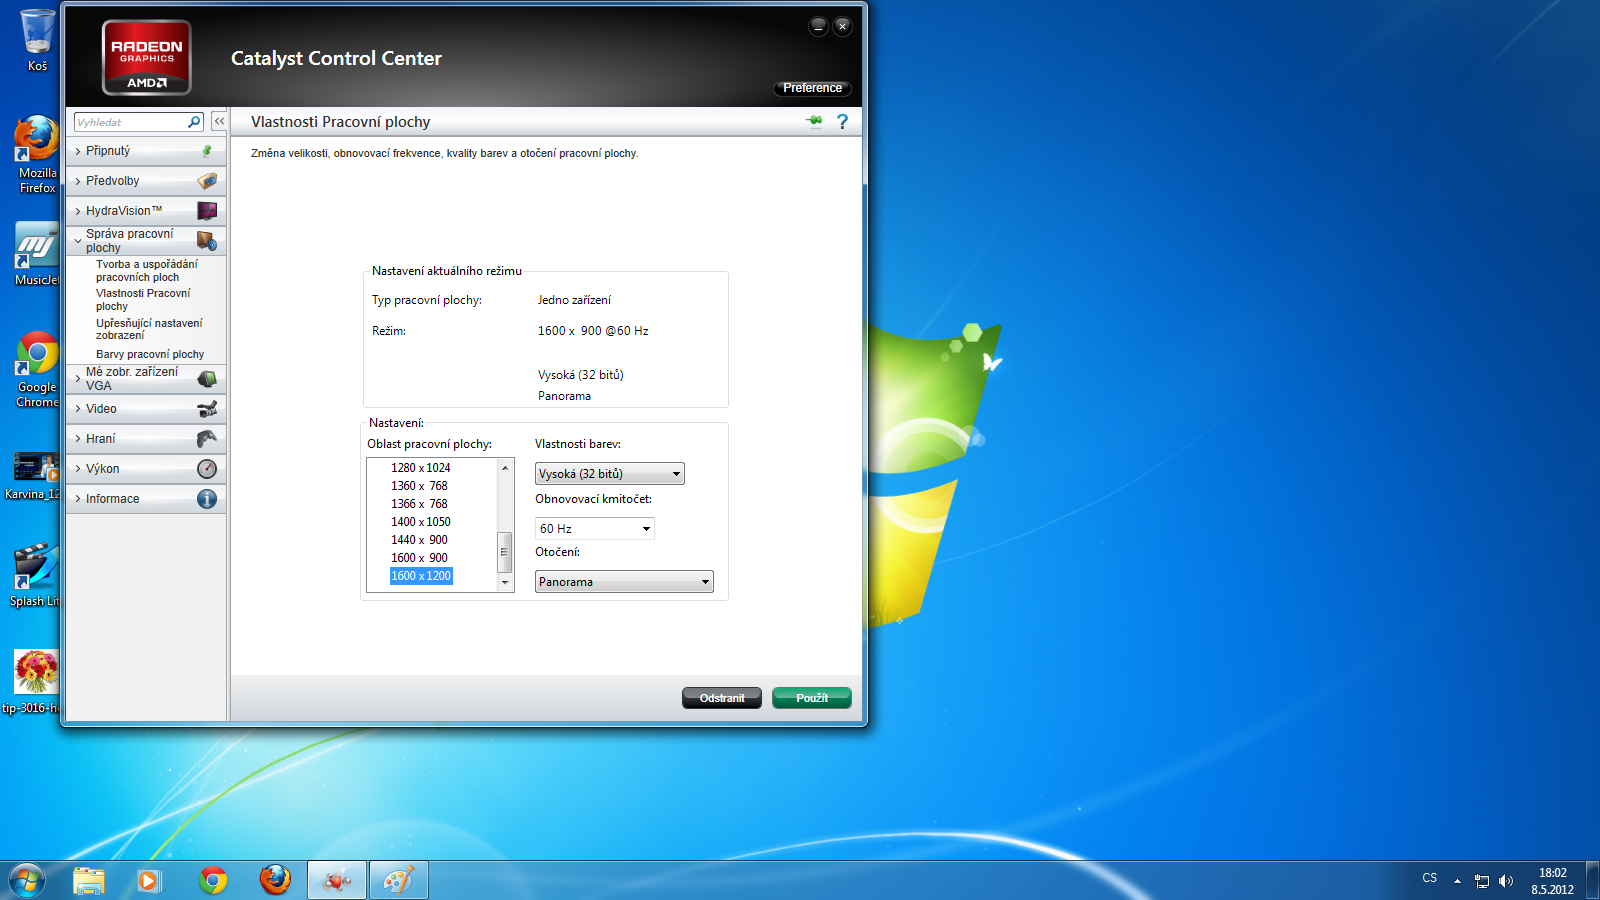Screen dimensions: 1600x900
Task: Open Barvy pracovní plochy item
Action: pos(150,354)
